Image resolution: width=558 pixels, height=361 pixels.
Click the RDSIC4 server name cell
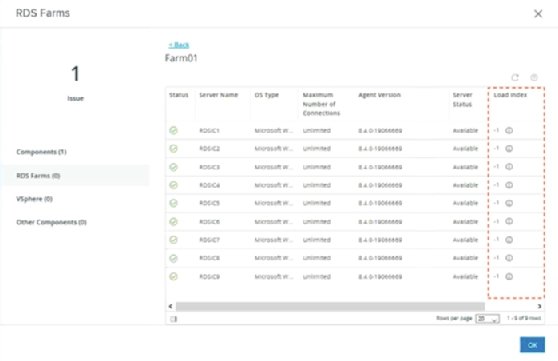(x=209, y=185)
